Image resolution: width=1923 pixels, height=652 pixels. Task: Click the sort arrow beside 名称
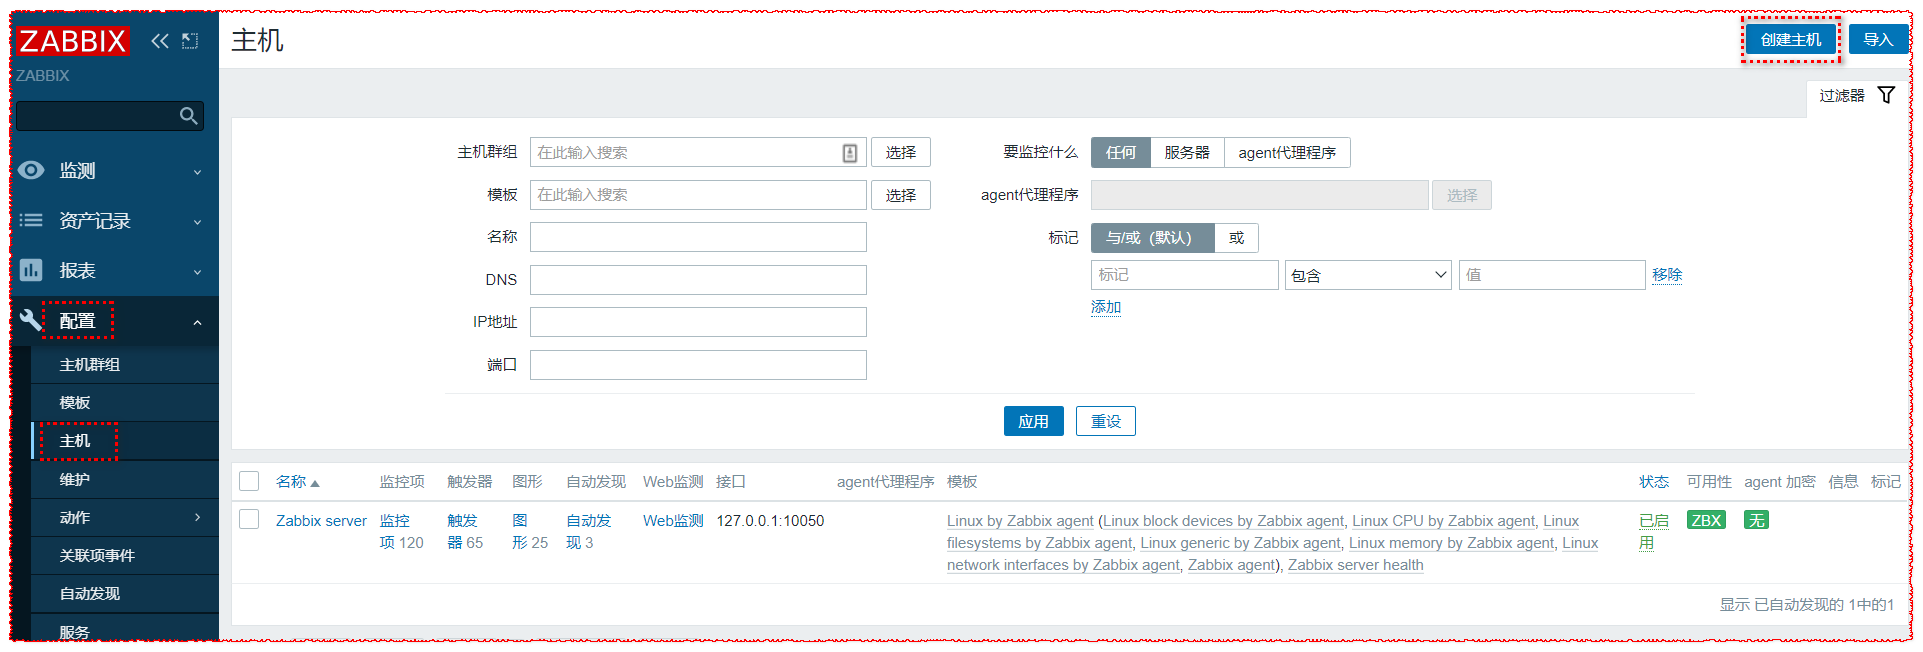coord(315,483)
